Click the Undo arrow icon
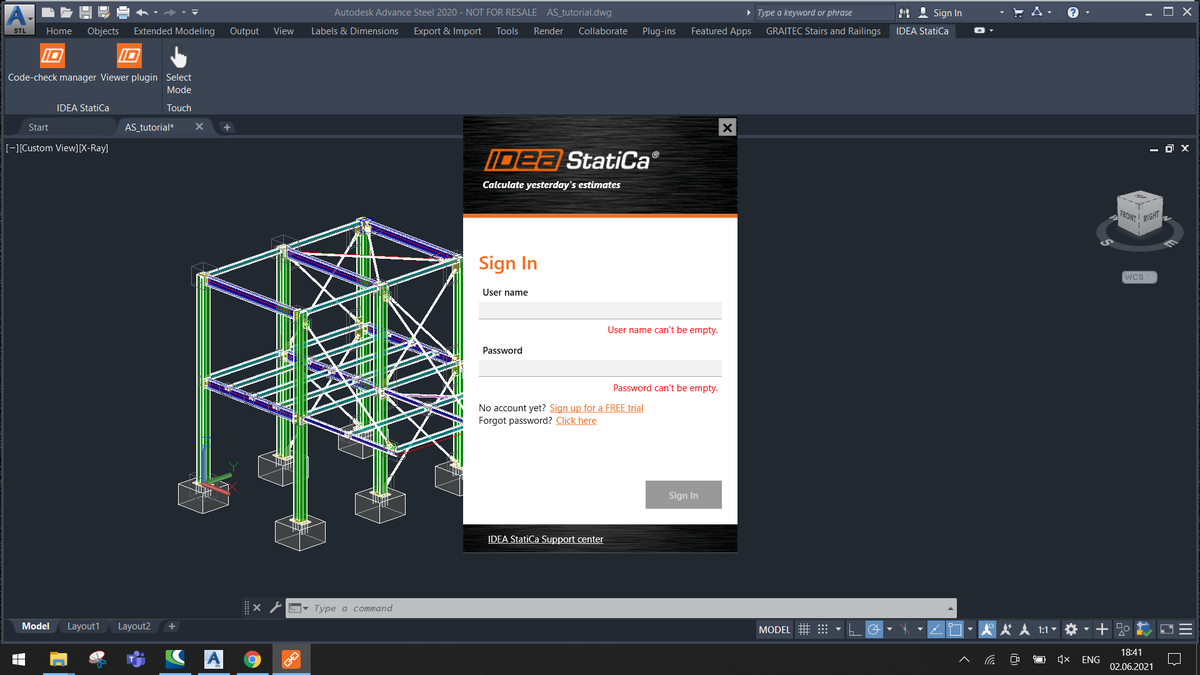Screen dimensions: 1200x675 pos(143,11)
